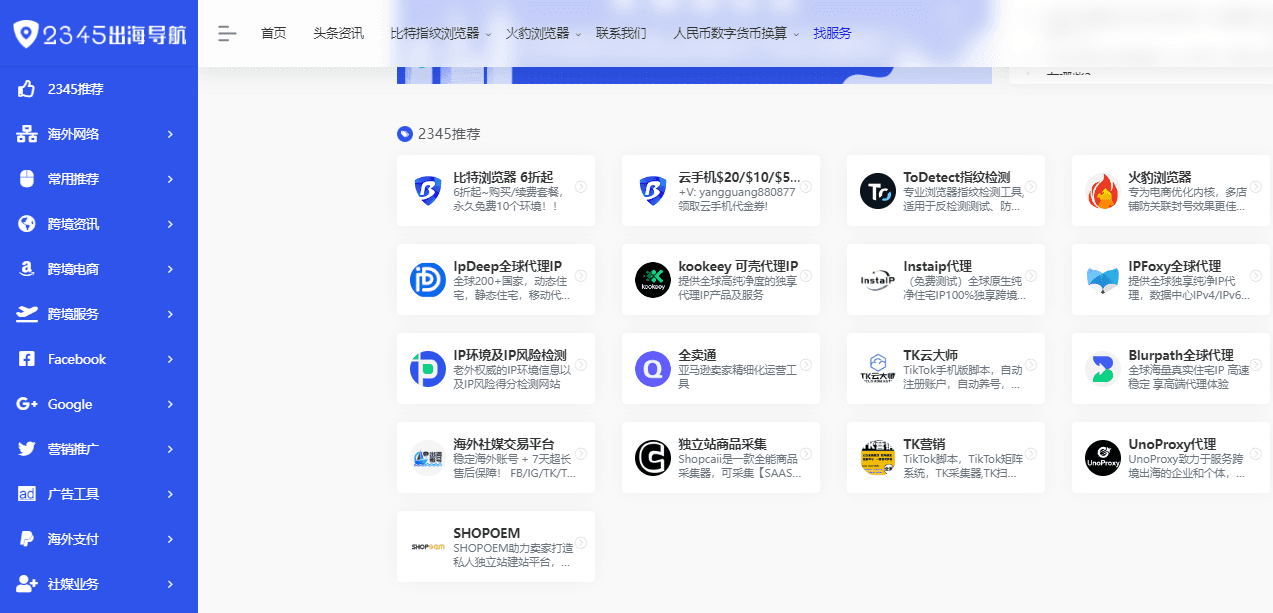Screen dimensions: 1273x613
Task: Open the 全卖通 purple icon
Action: [652, 369]
